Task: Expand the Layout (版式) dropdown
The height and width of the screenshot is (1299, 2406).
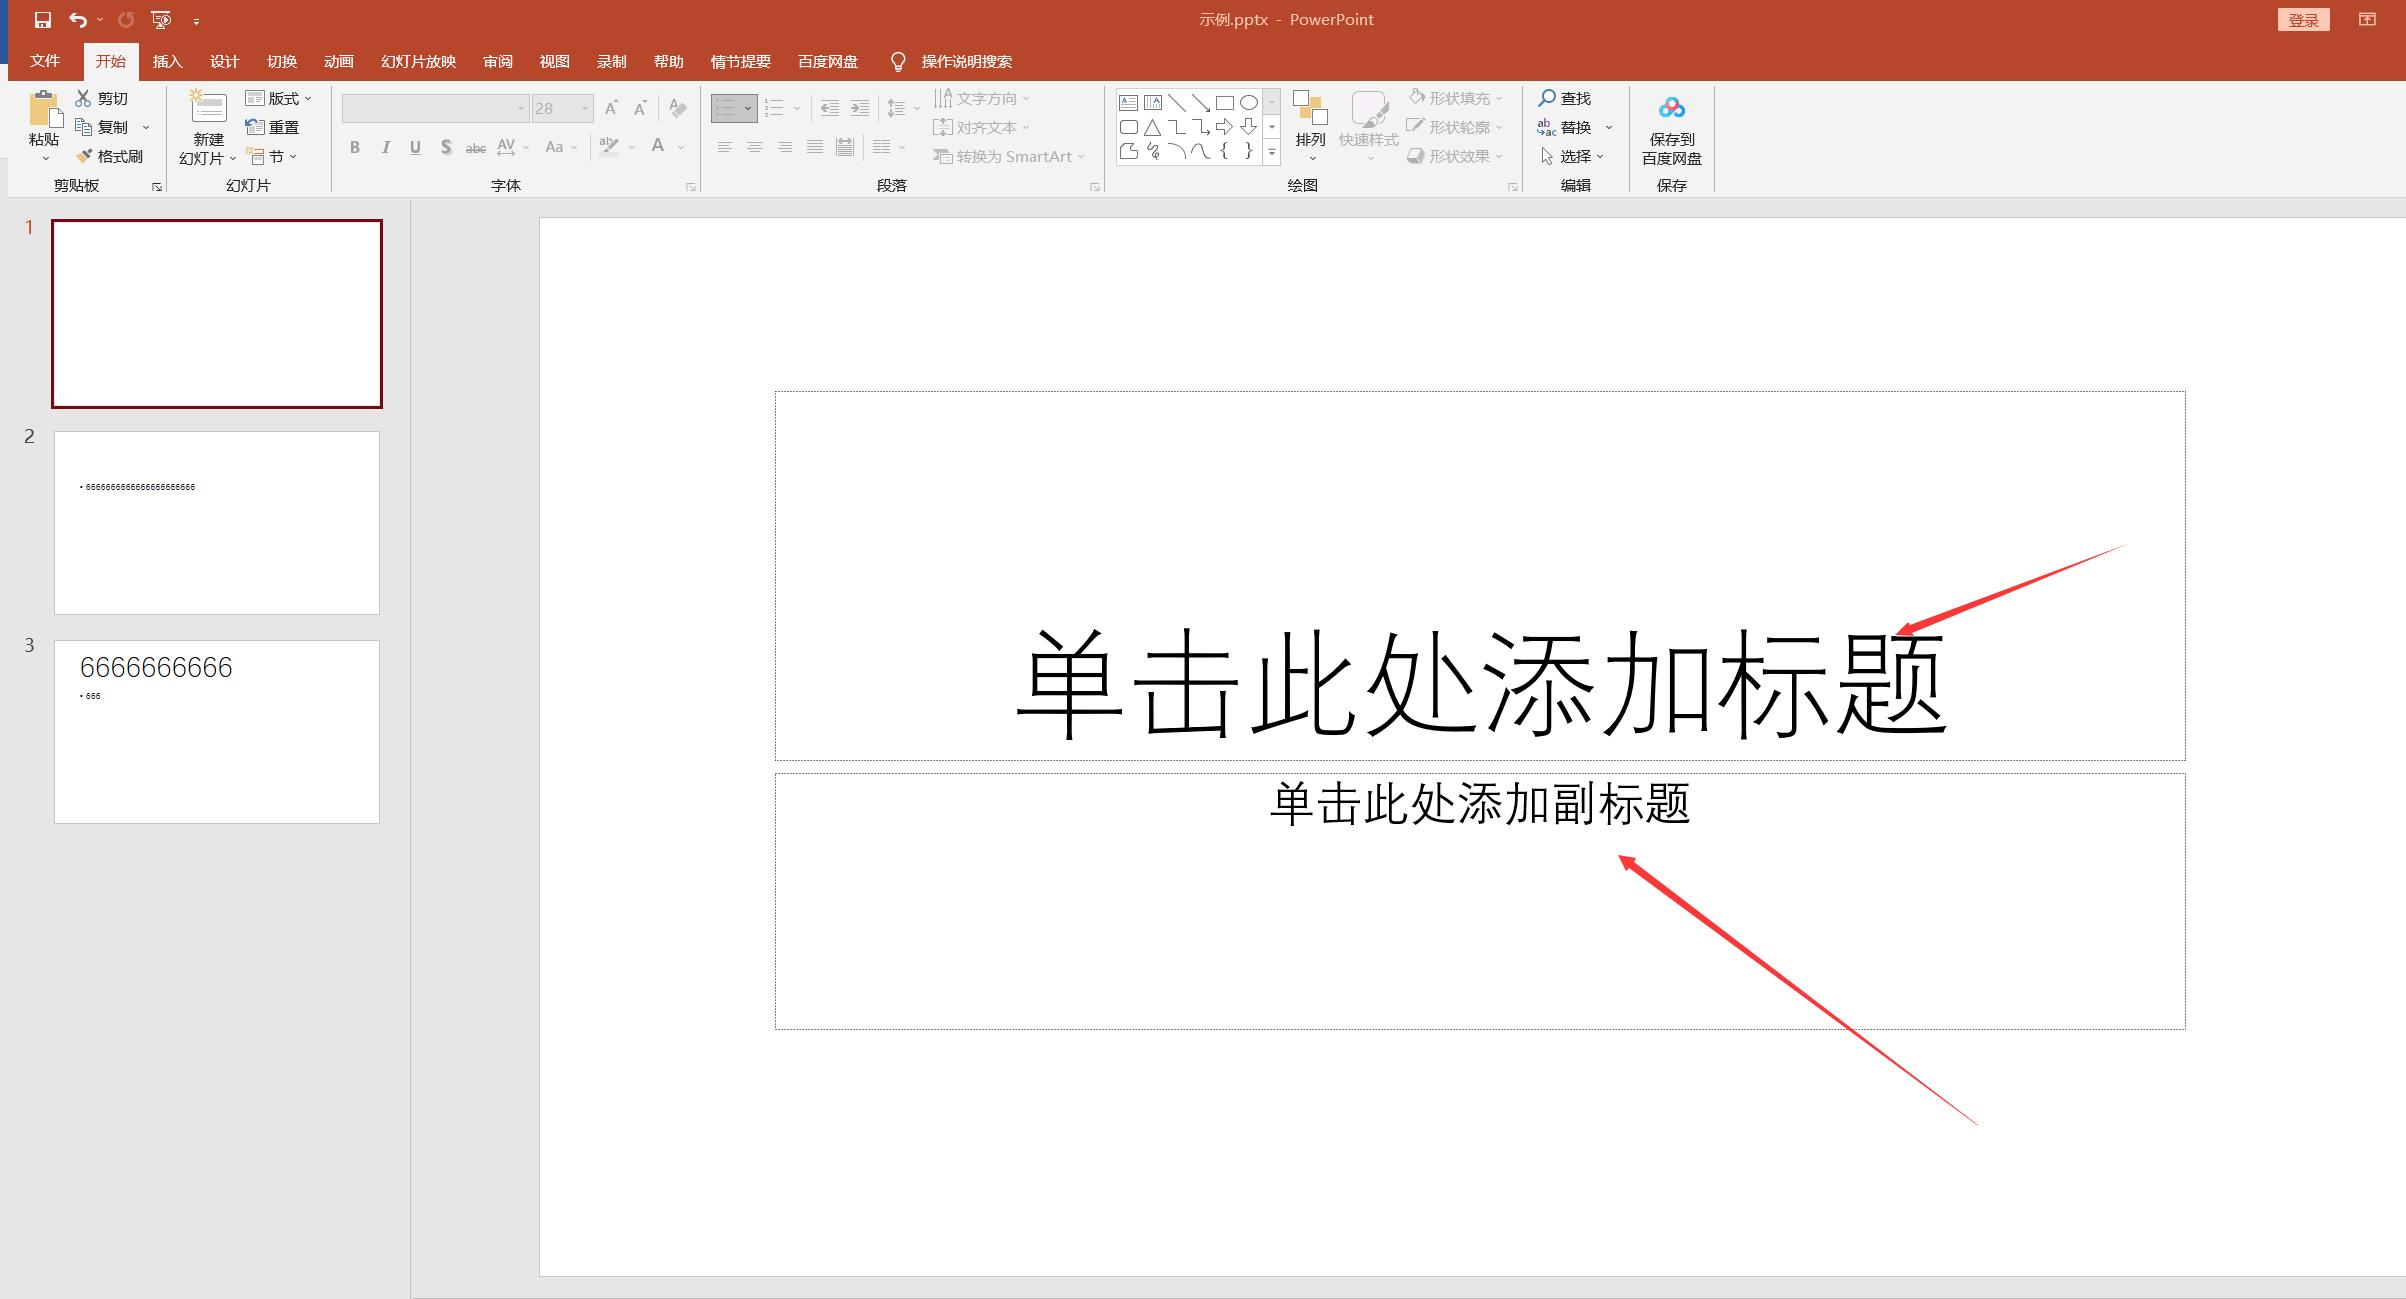Action: [x=279, y=98]
